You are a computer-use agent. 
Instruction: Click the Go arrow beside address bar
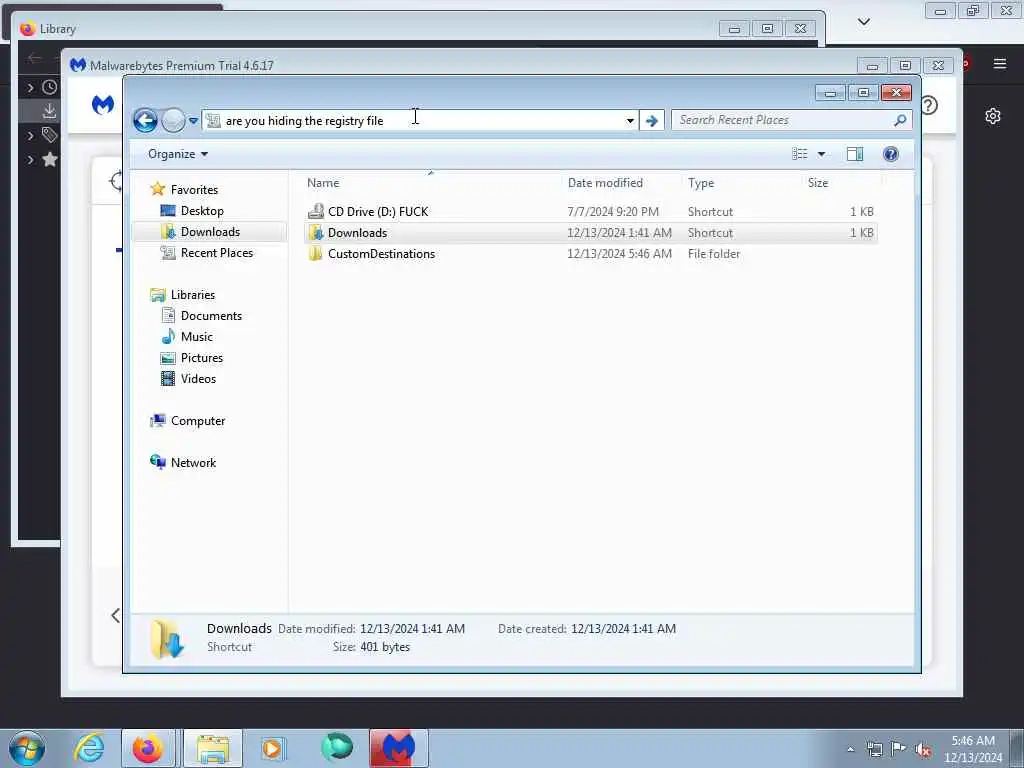coord(651,121)
